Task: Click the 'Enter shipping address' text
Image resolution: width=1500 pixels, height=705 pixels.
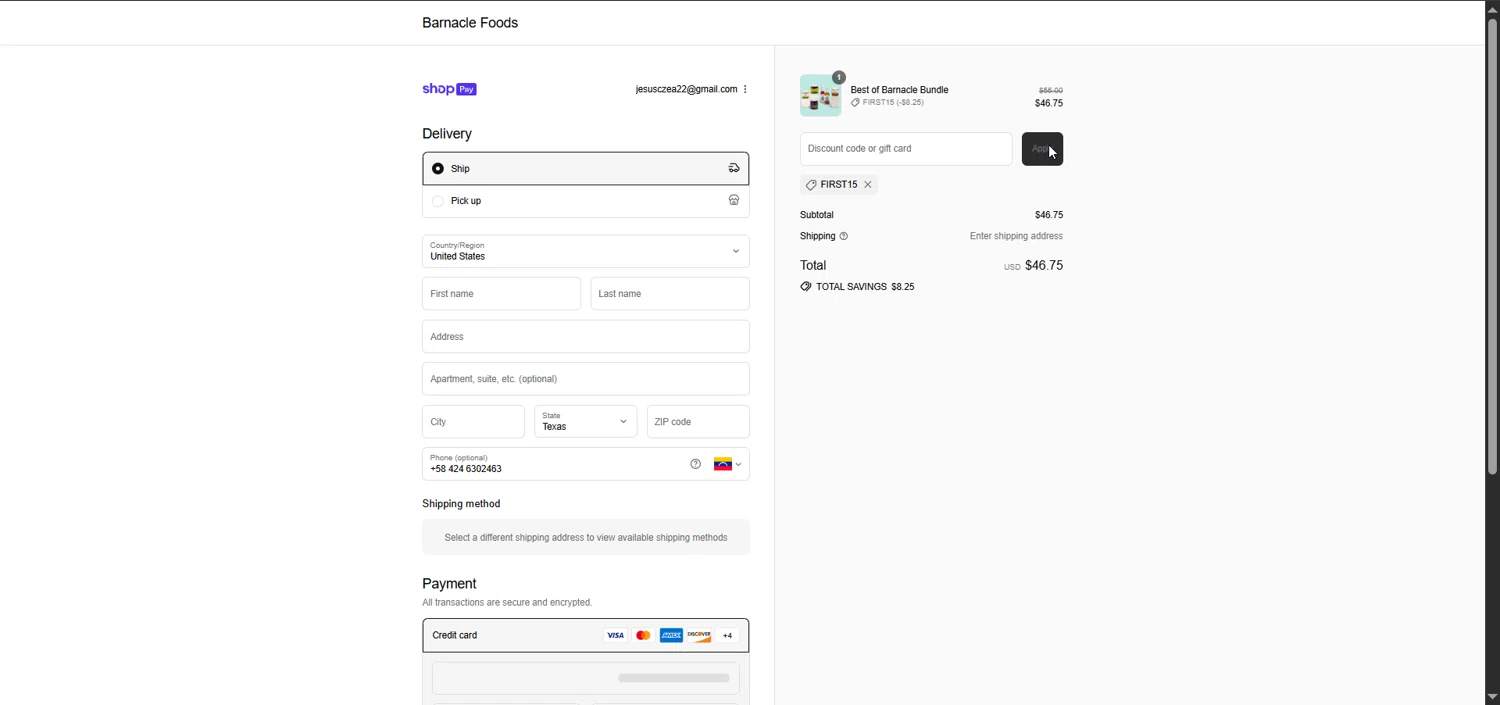Action: [1016, 236]
